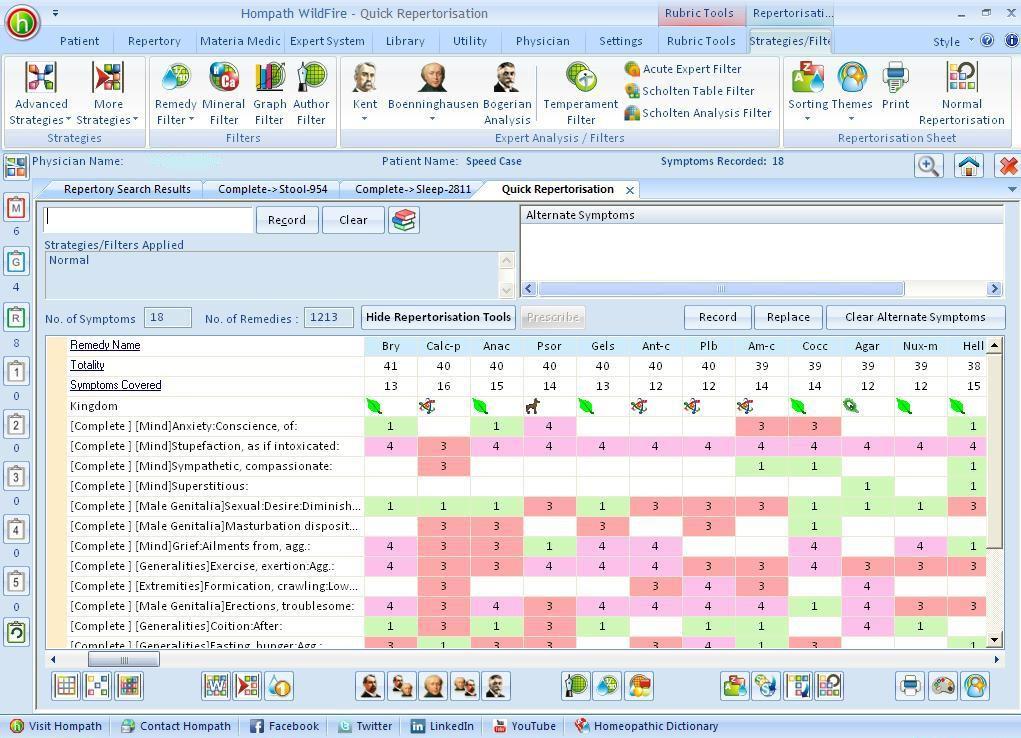Apply the Temperament Filter
The height and width of the screenshot is (738, 1021).
point(581,78)
